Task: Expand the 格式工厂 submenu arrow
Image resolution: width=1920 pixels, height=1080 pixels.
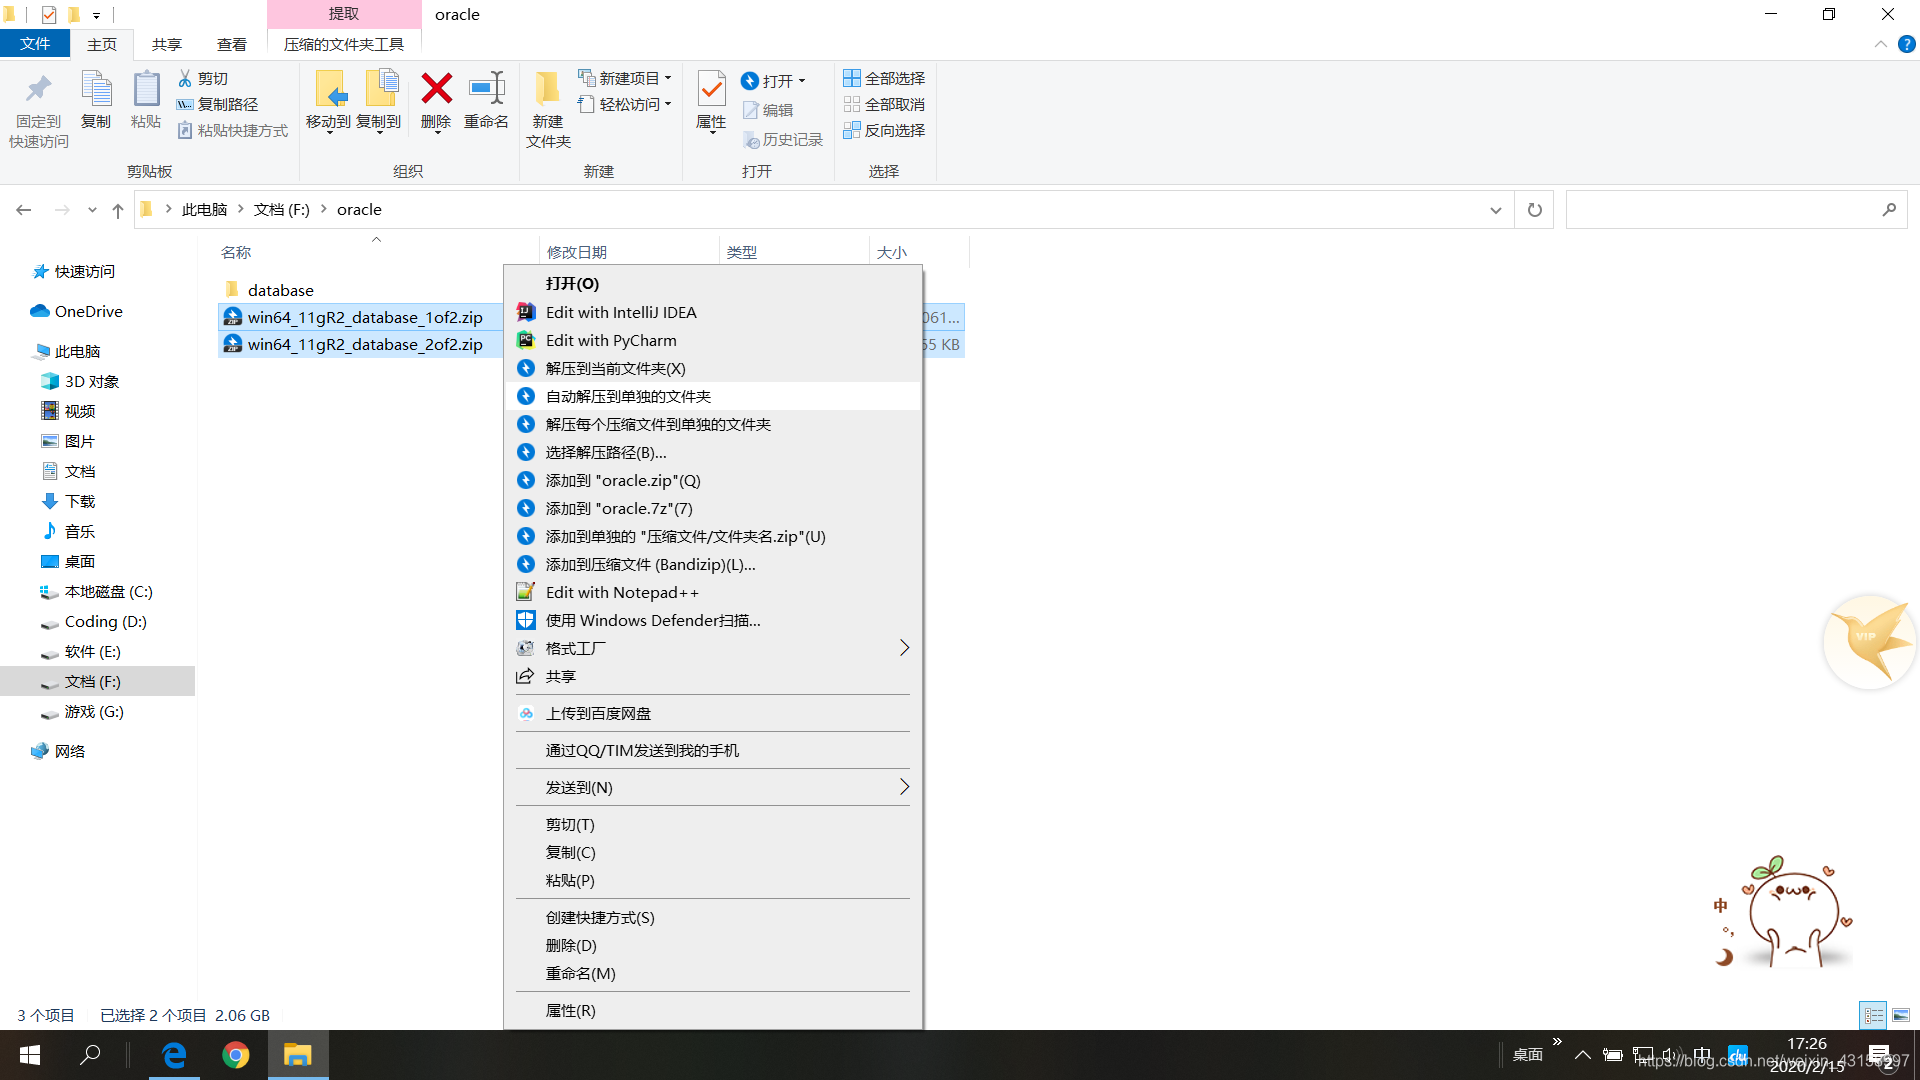Action: 904,648
